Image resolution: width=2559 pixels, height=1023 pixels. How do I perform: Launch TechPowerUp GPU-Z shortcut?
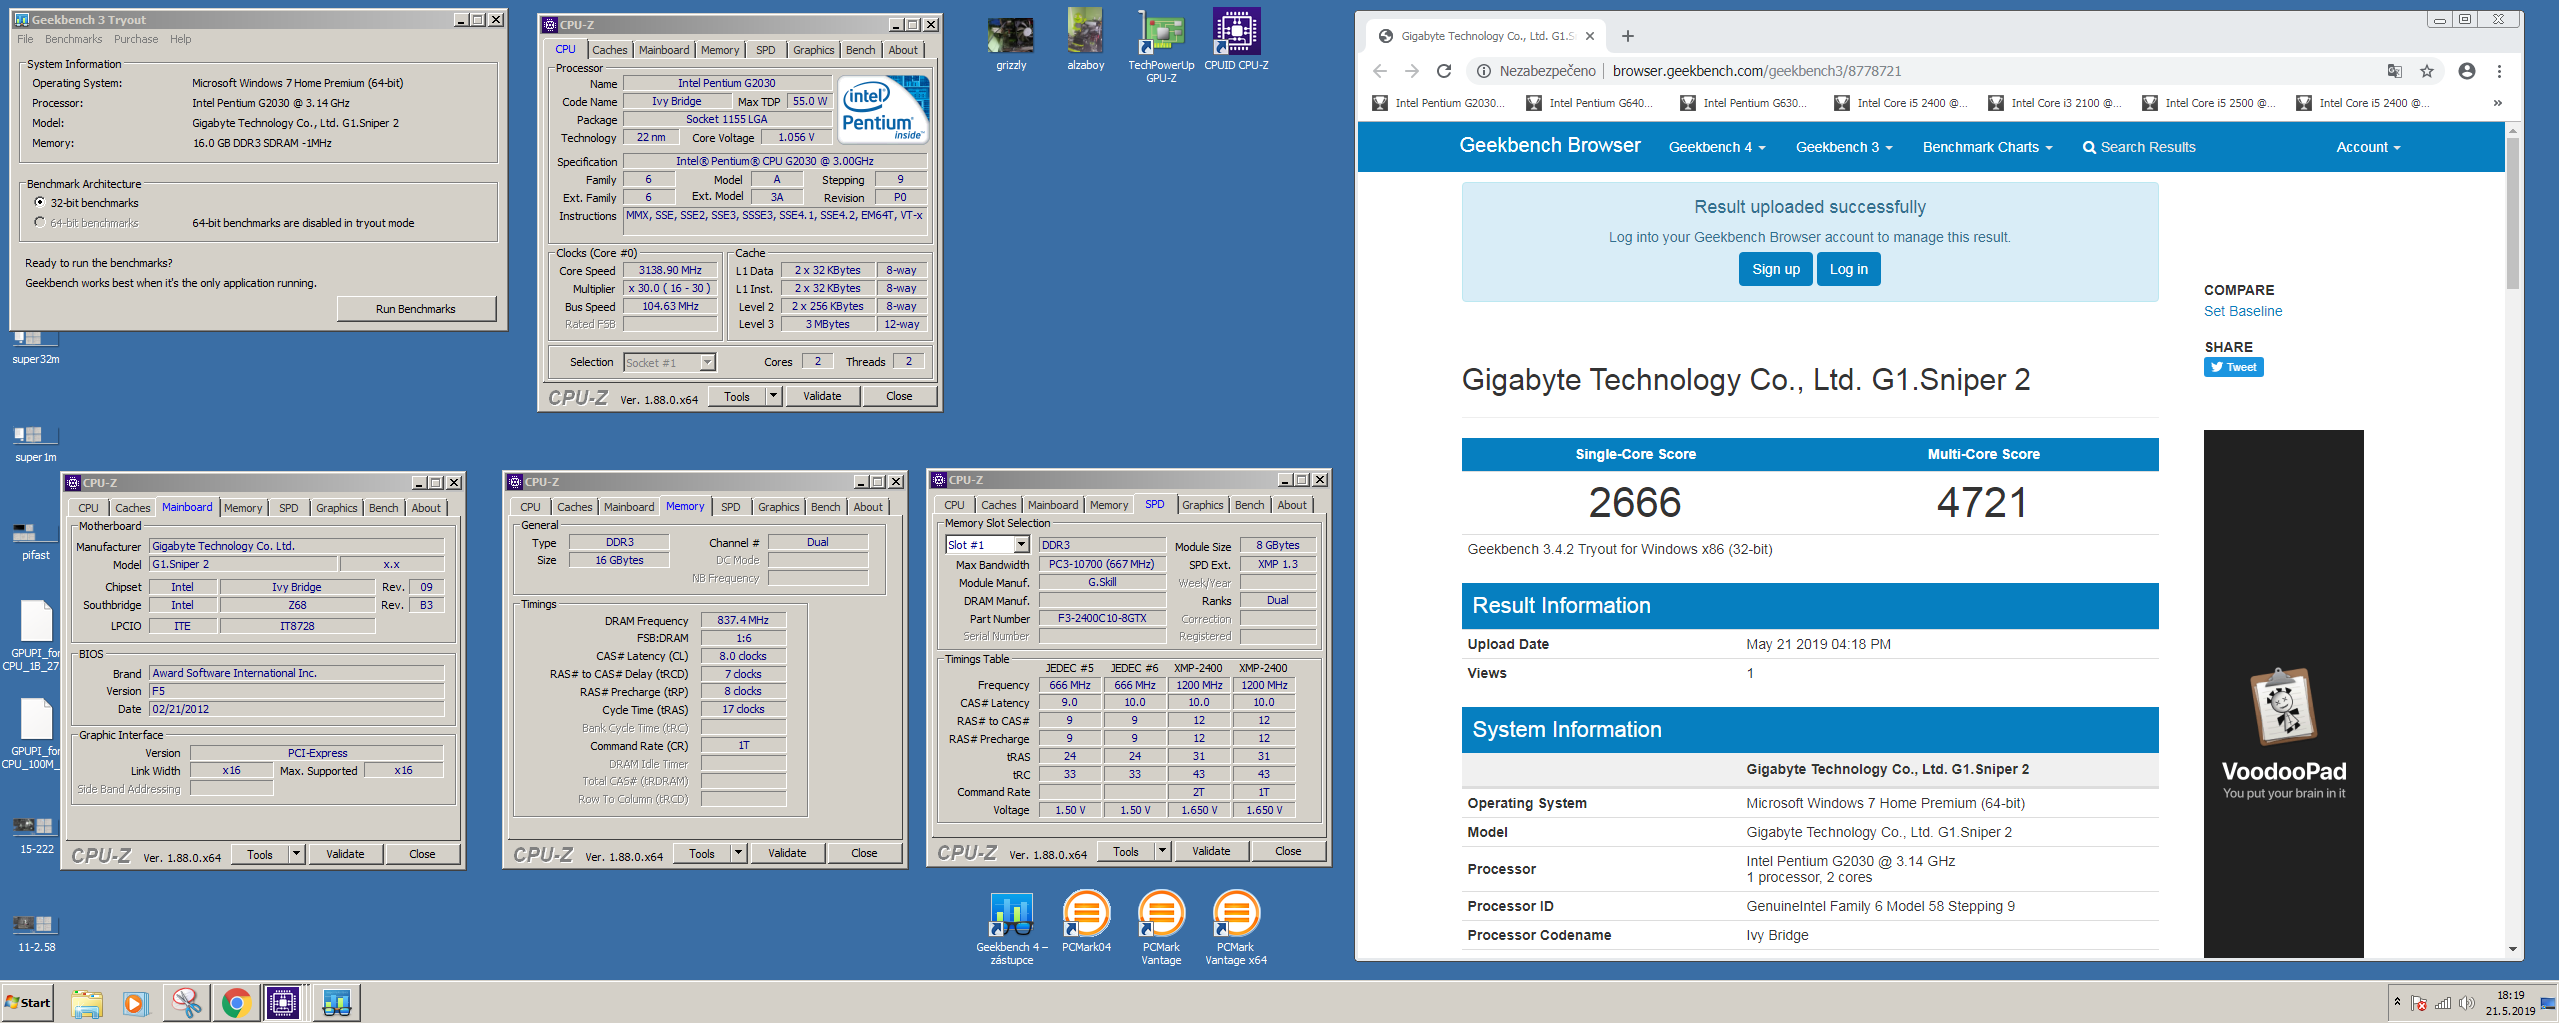pyautogui.click(x=1161, y=45)
